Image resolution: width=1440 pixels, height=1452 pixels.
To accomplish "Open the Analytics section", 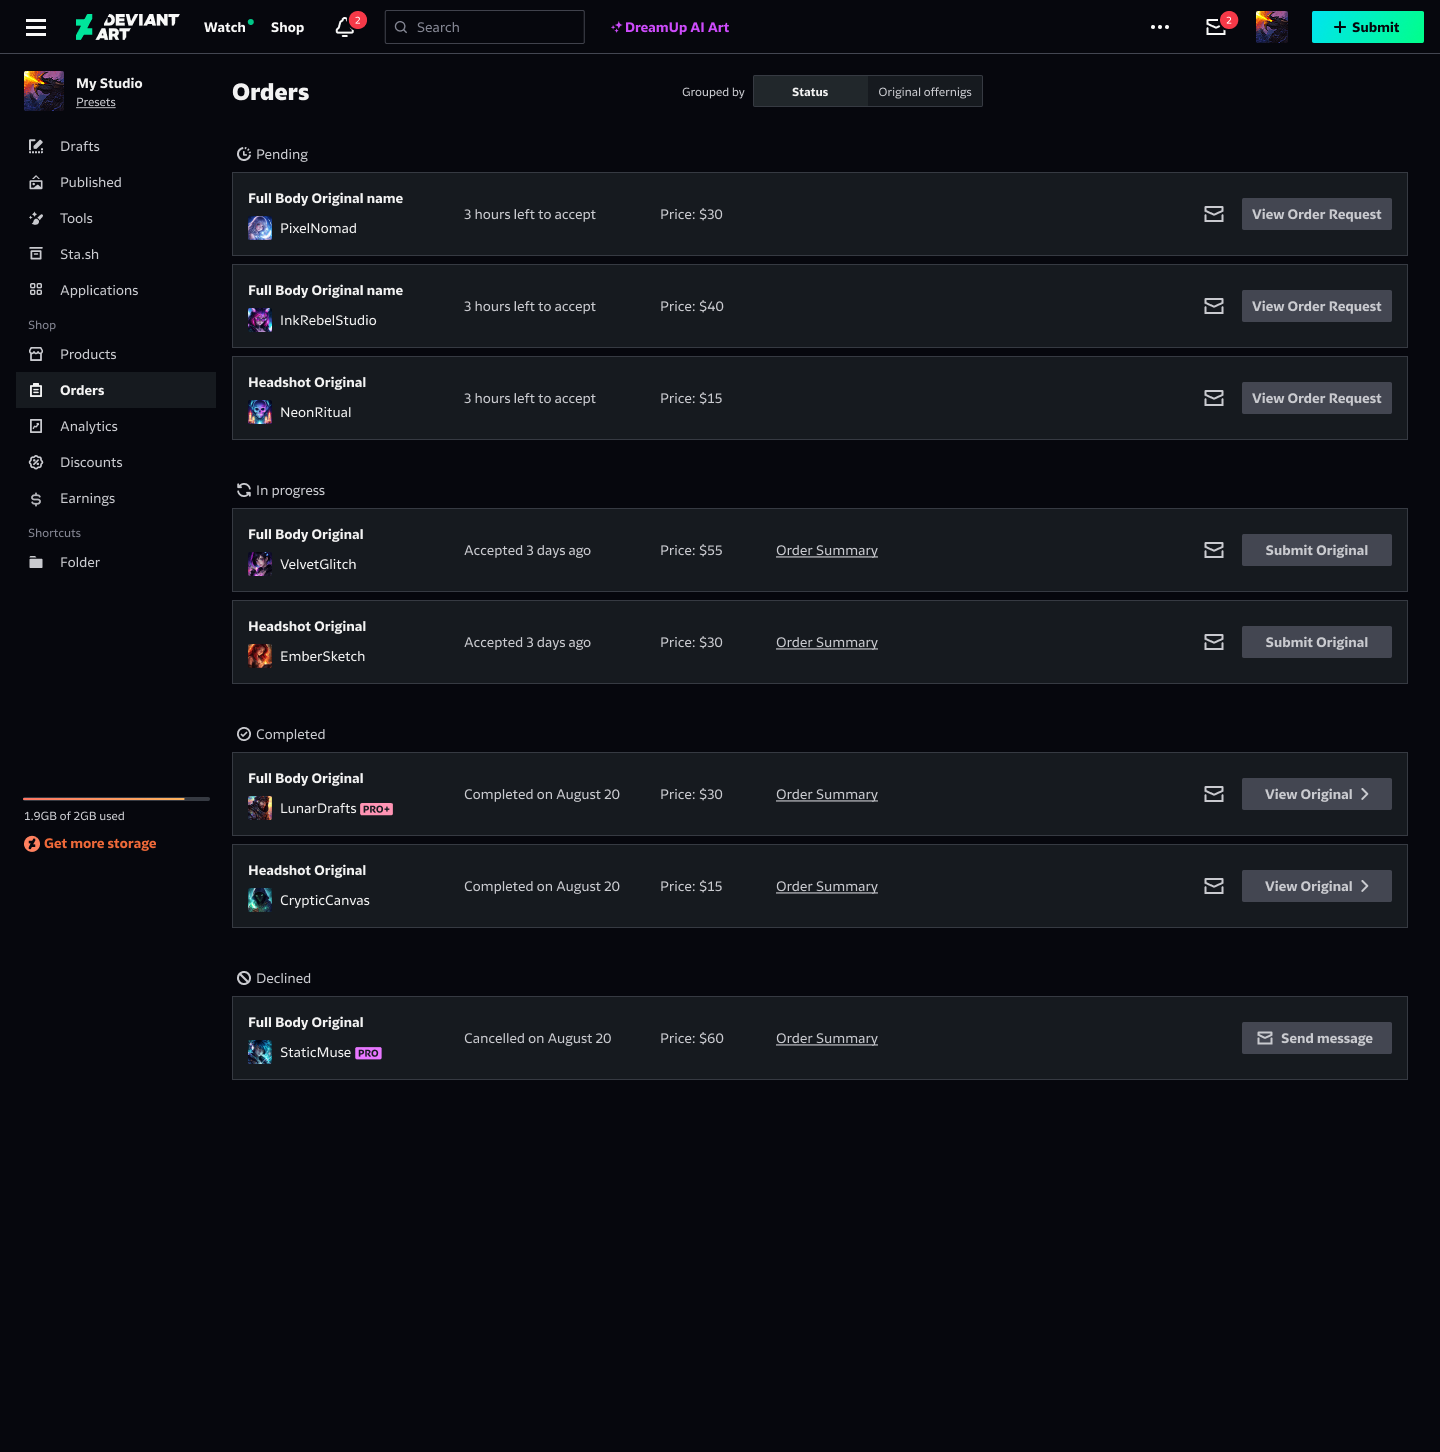I will 88,426.
